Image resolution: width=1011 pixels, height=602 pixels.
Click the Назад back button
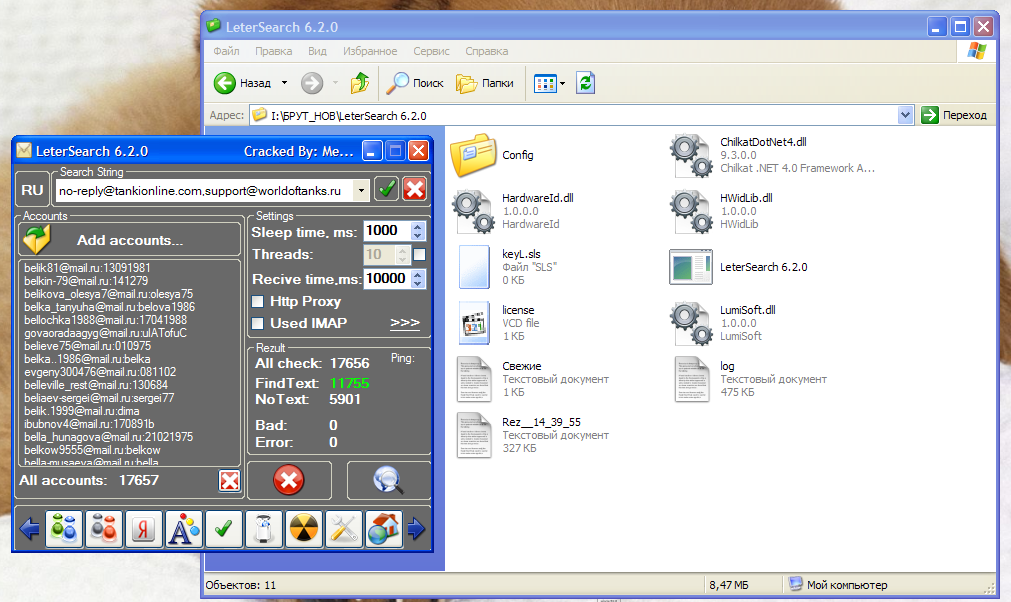pyautogui.click(x=243, y=83)
